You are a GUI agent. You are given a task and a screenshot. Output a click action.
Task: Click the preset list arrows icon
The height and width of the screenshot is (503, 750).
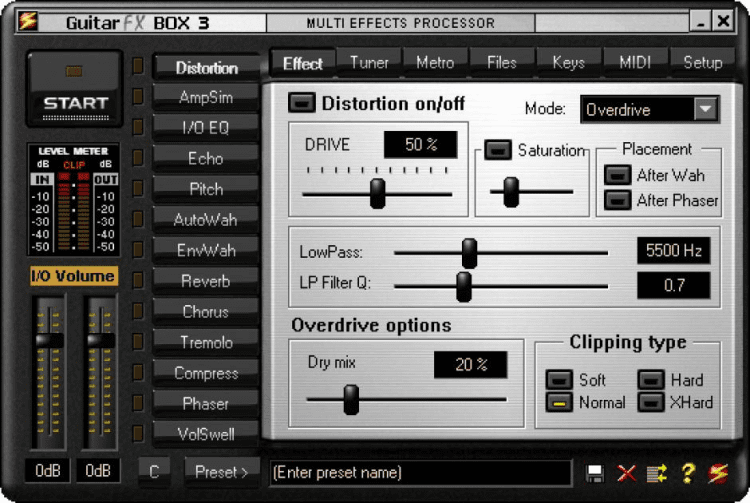coord(657,473)
